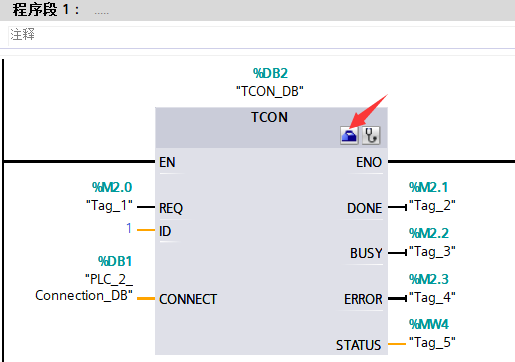Select the "PLC_2_Connection_DB" operand

pyautogui.click(x=84, y=287)
